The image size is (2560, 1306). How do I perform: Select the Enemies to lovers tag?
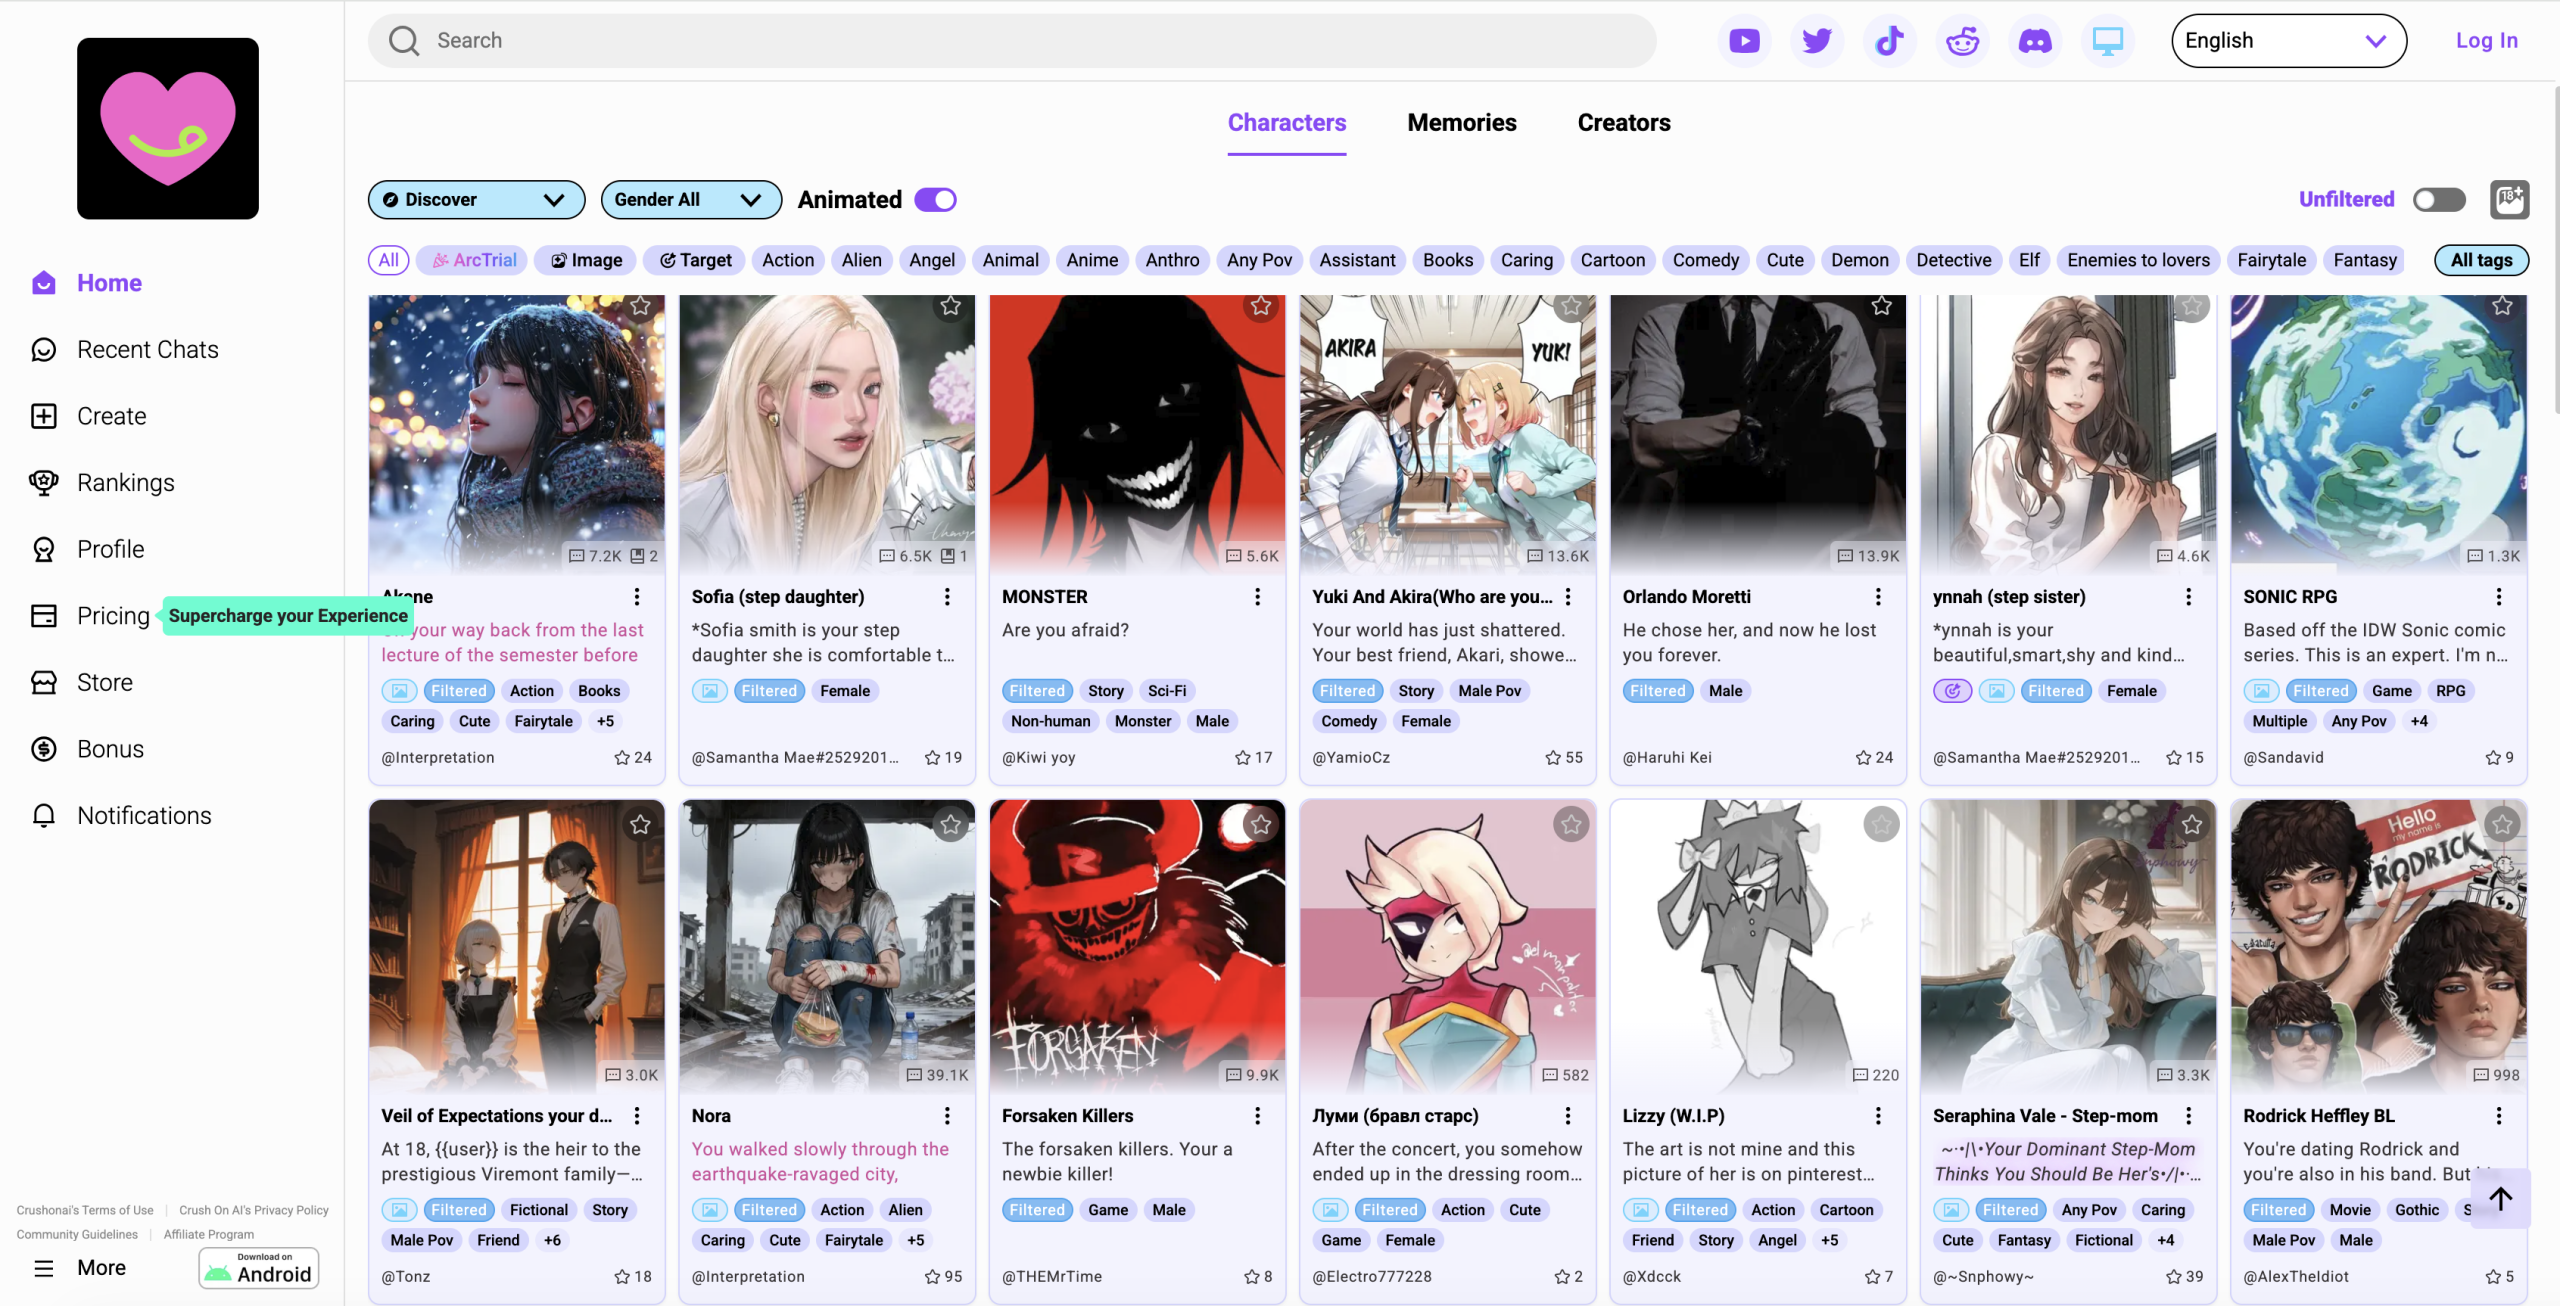click(2139, 261)
